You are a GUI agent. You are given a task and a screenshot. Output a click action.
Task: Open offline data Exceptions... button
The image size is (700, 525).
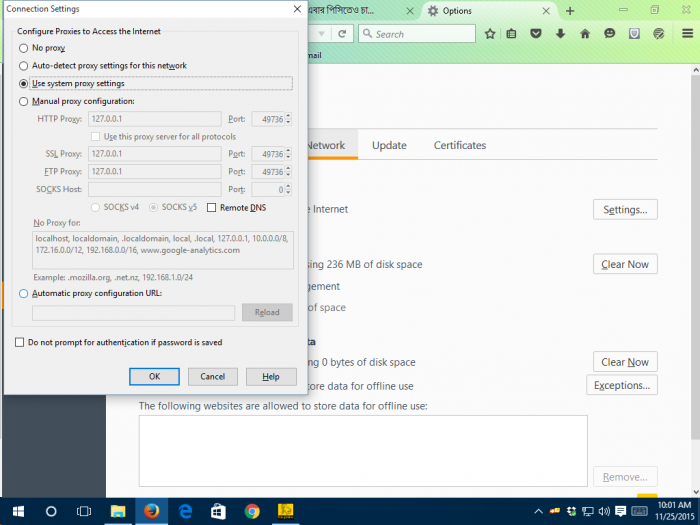click(622, 385)
